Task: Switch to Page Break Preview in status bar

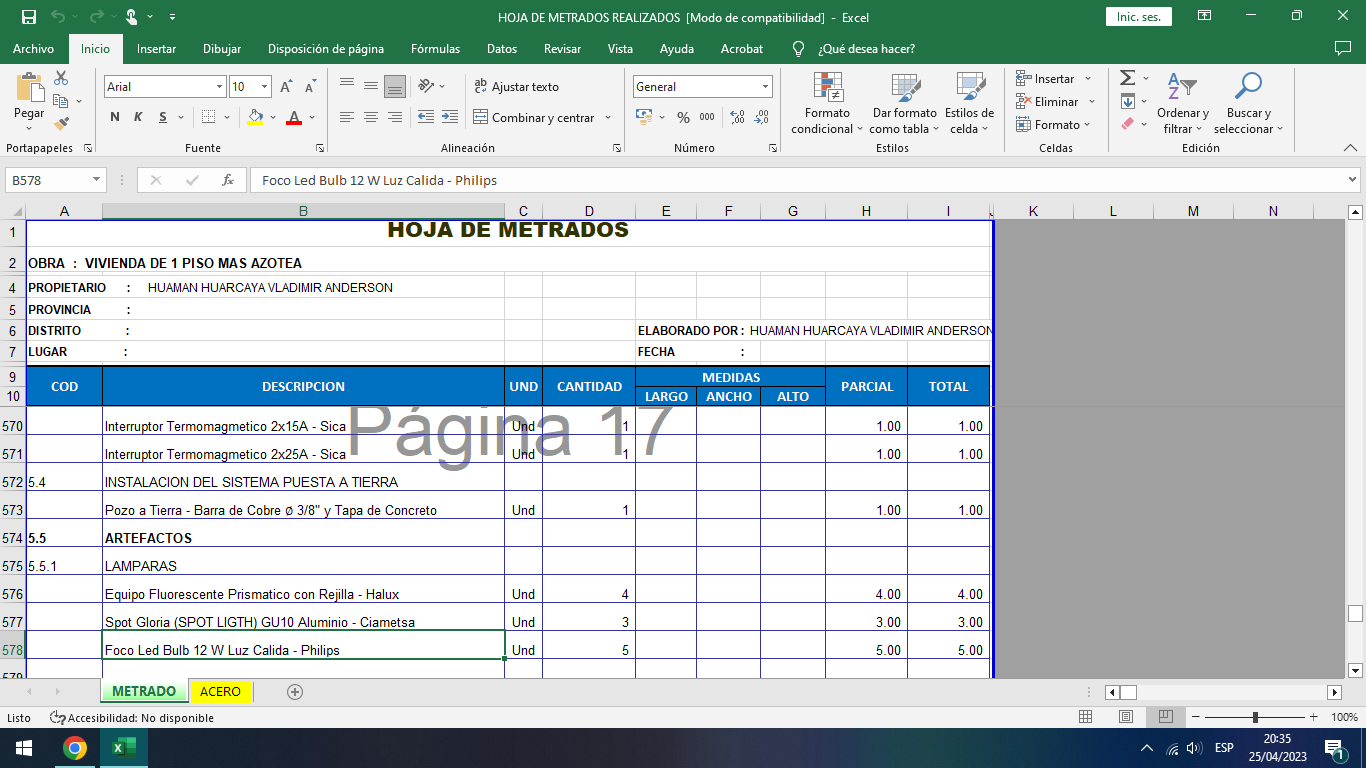Action: pos(1165,717)
